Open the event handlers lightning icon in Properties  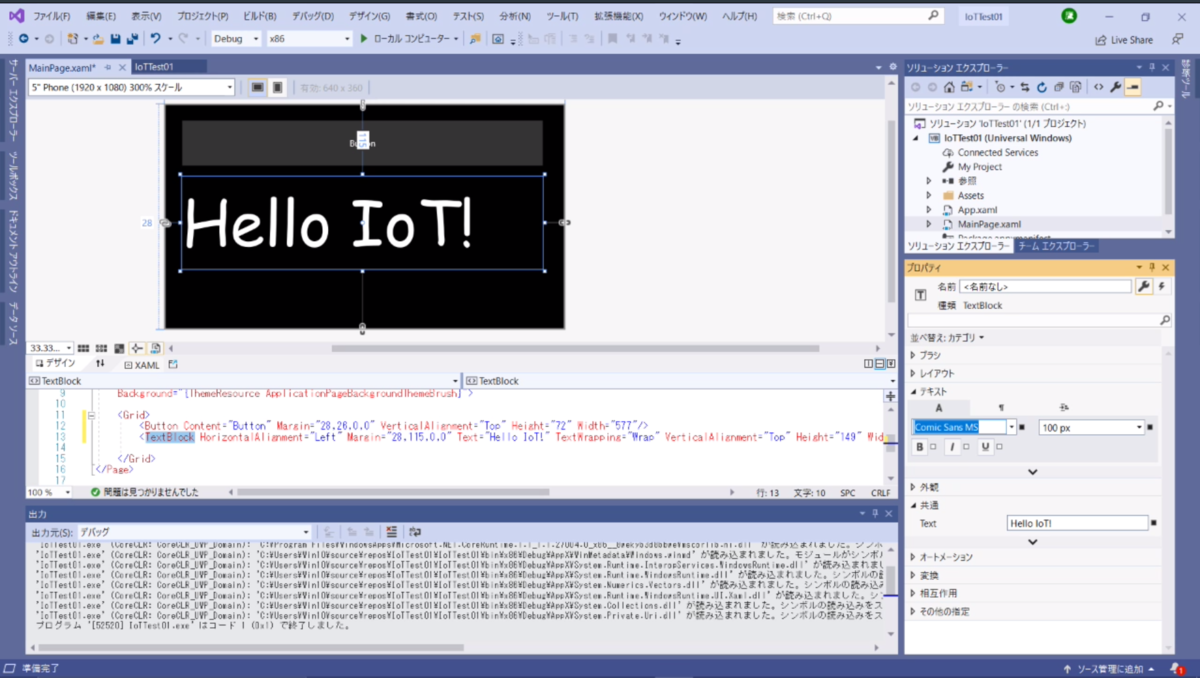click(x=1162, y=286)
